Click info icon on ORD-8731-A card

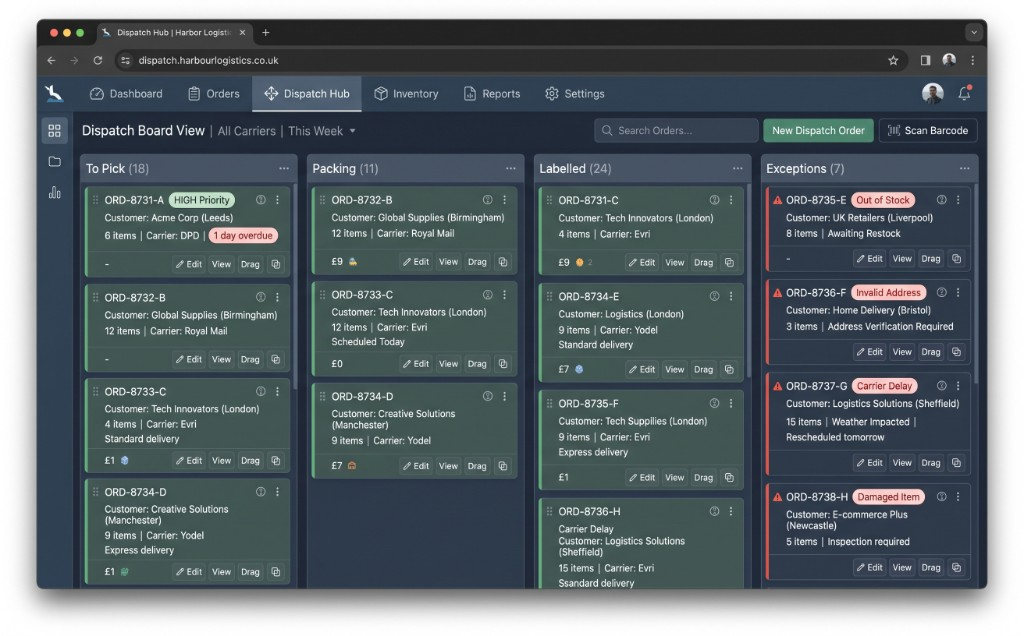261,200
